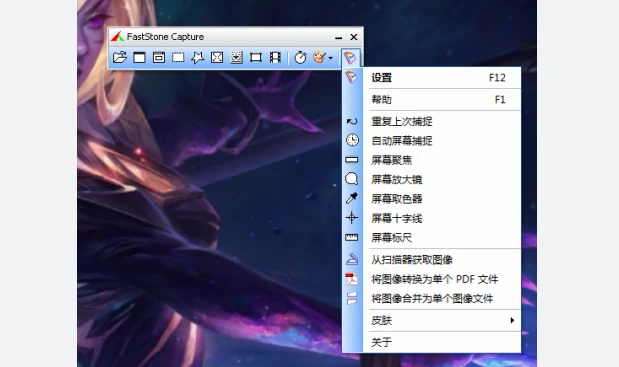Click the clock icon beside 自动屏幕捕捉
Viewport: 619px width, 367px height.
[x=352, y=140]
